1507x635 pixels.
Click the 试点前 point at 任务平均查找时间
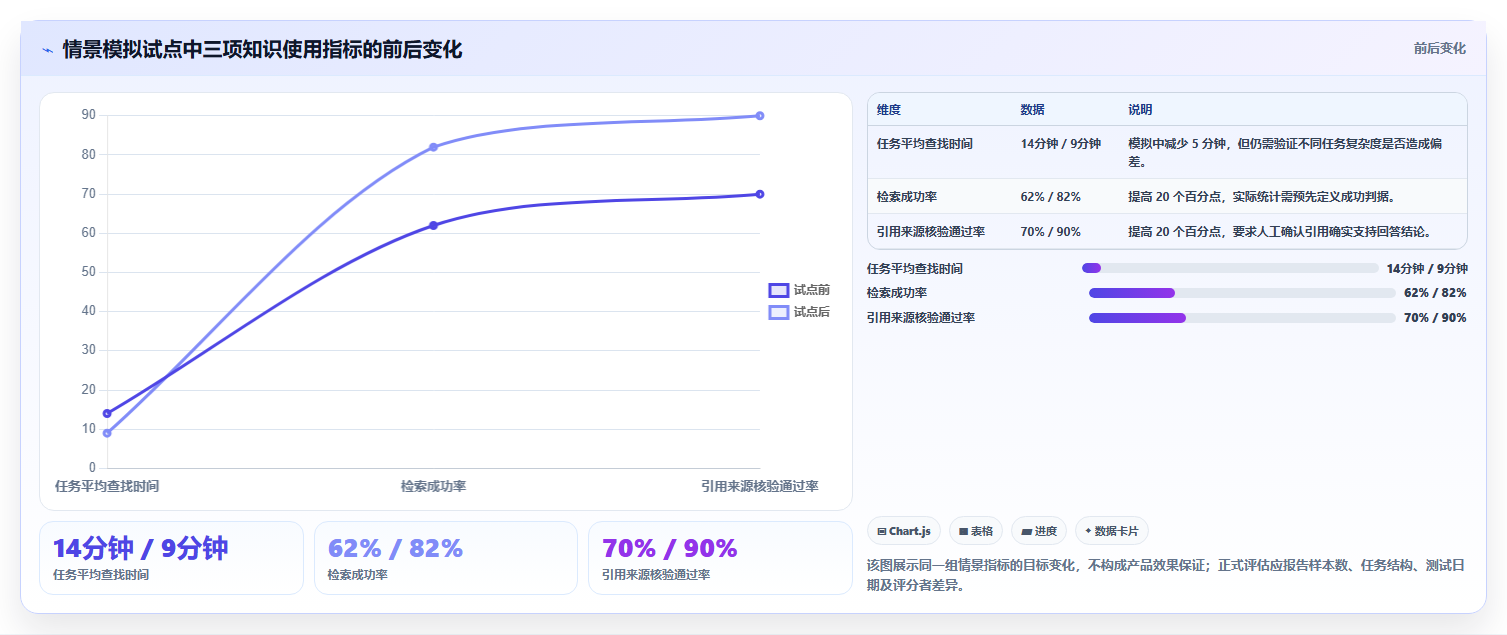pyautogui.click(x=107, y=413)
